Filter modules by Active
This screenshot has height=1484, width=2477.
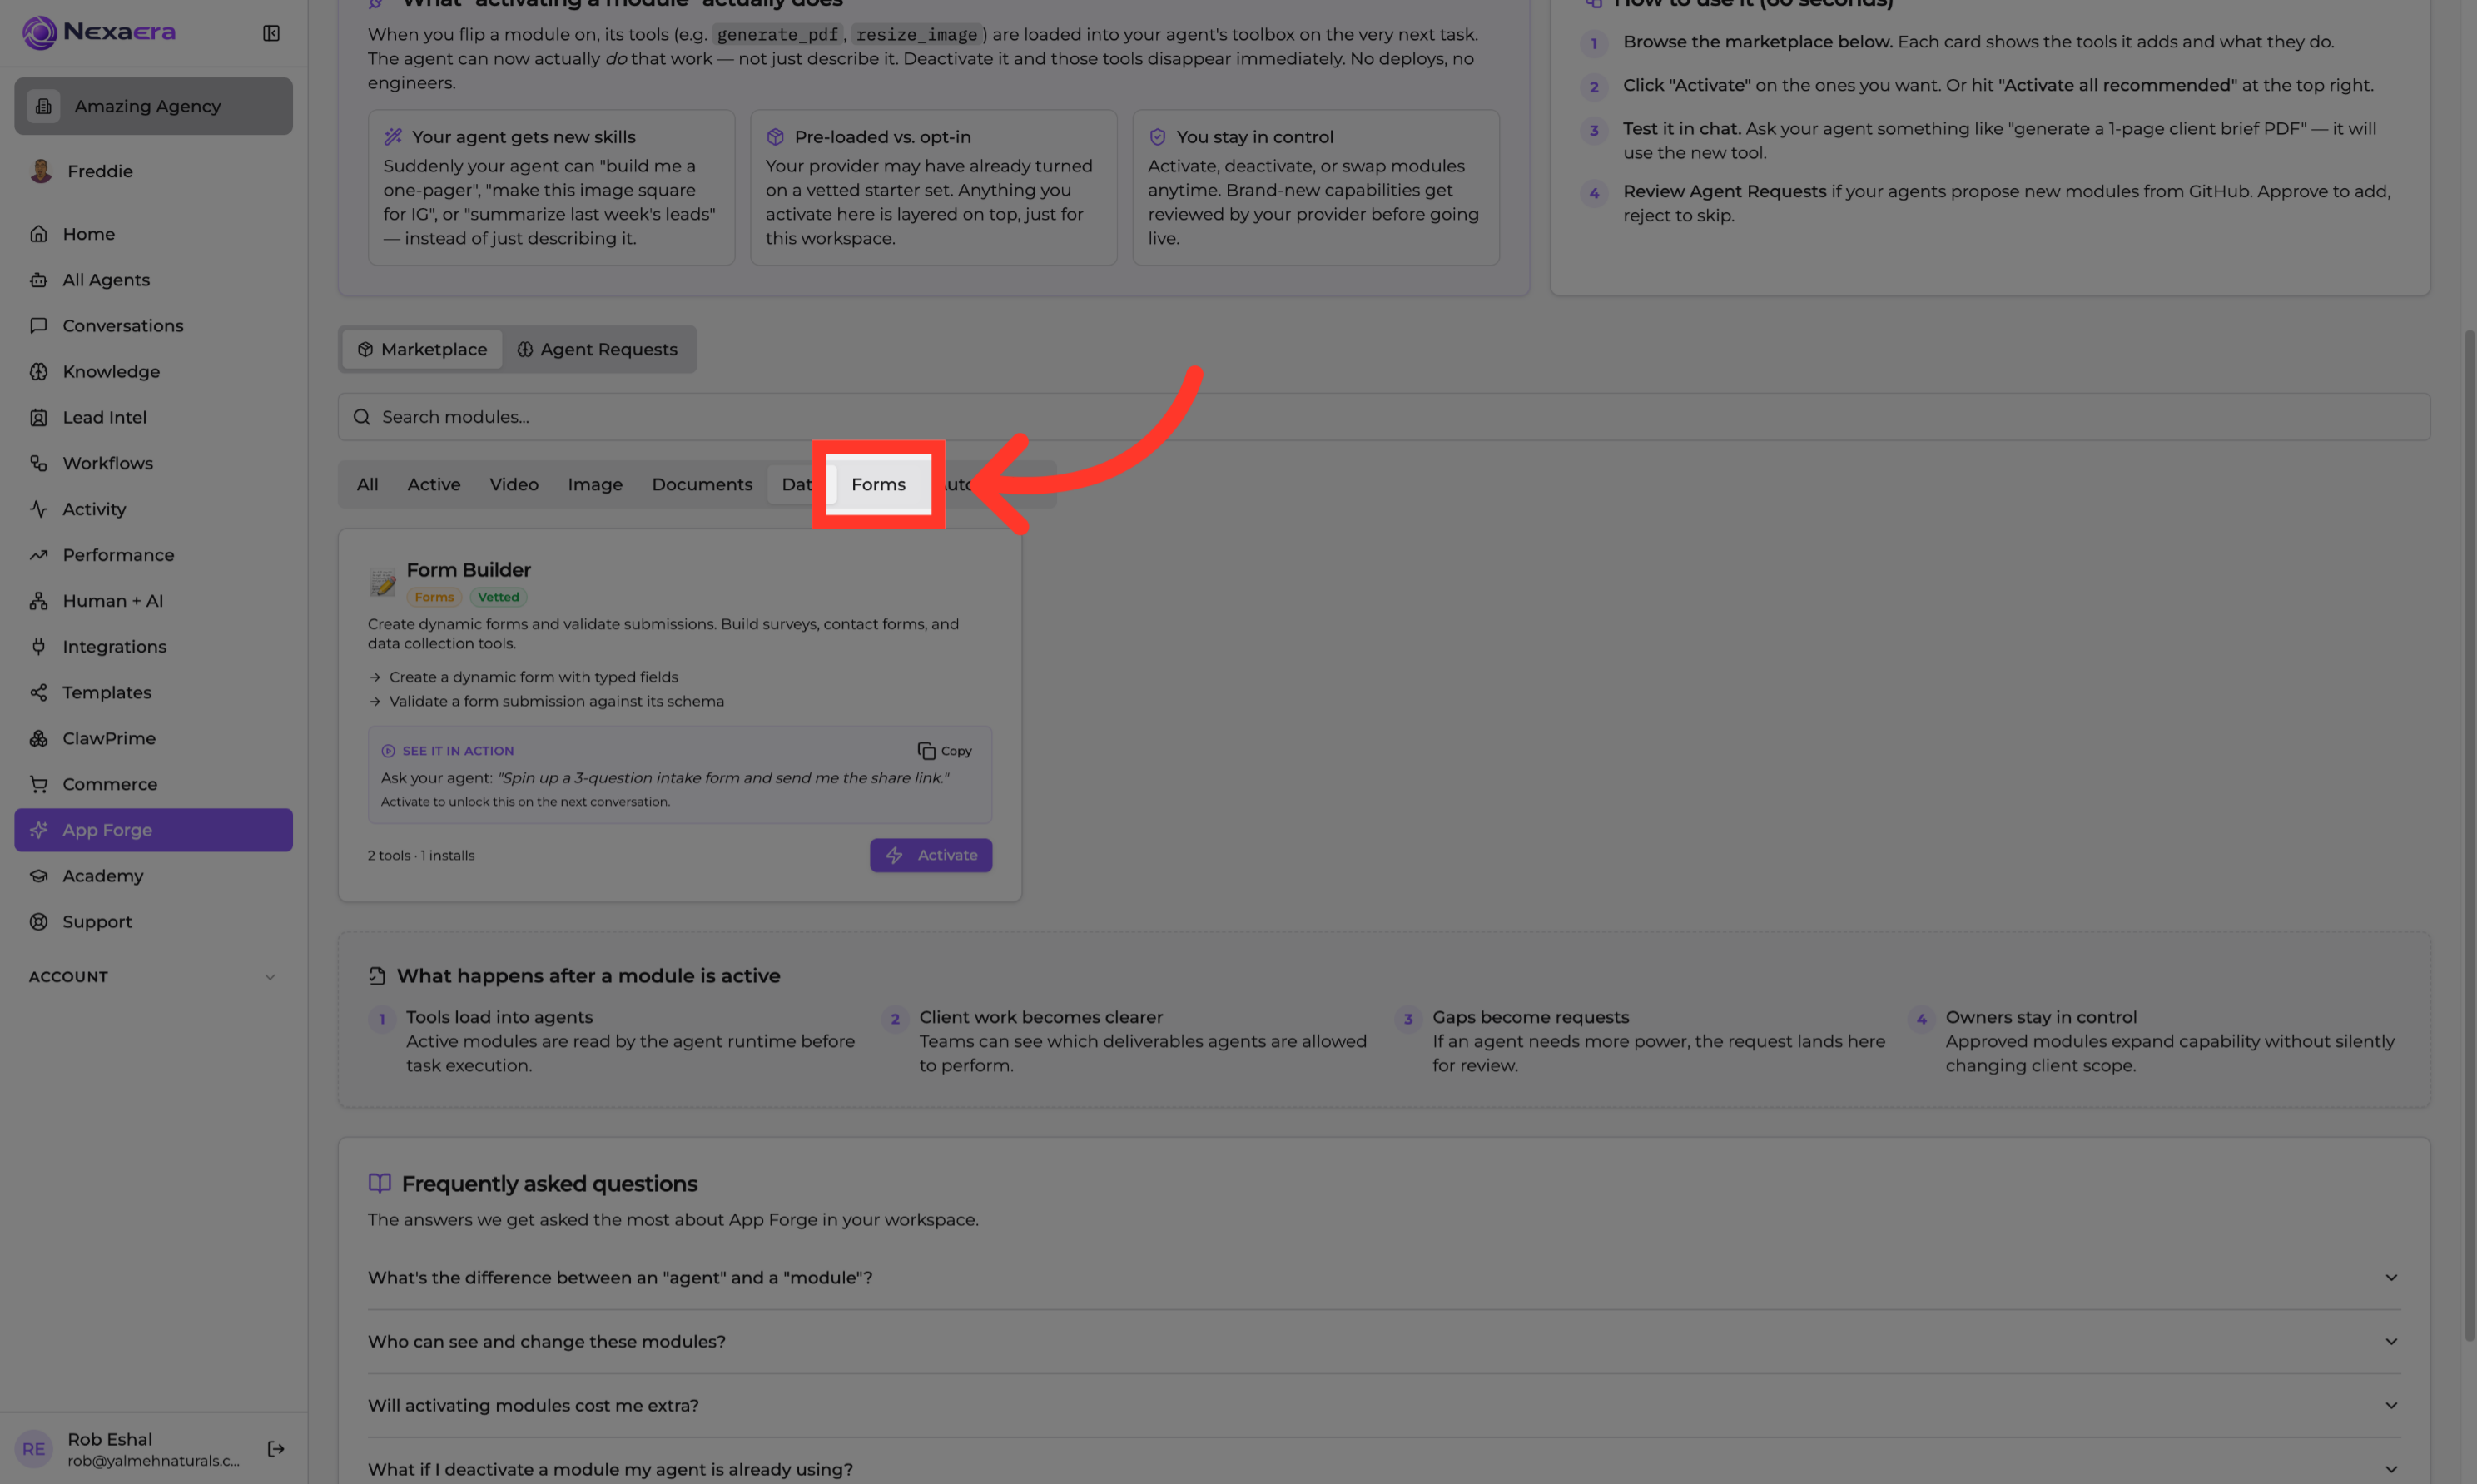coord(434,485)
